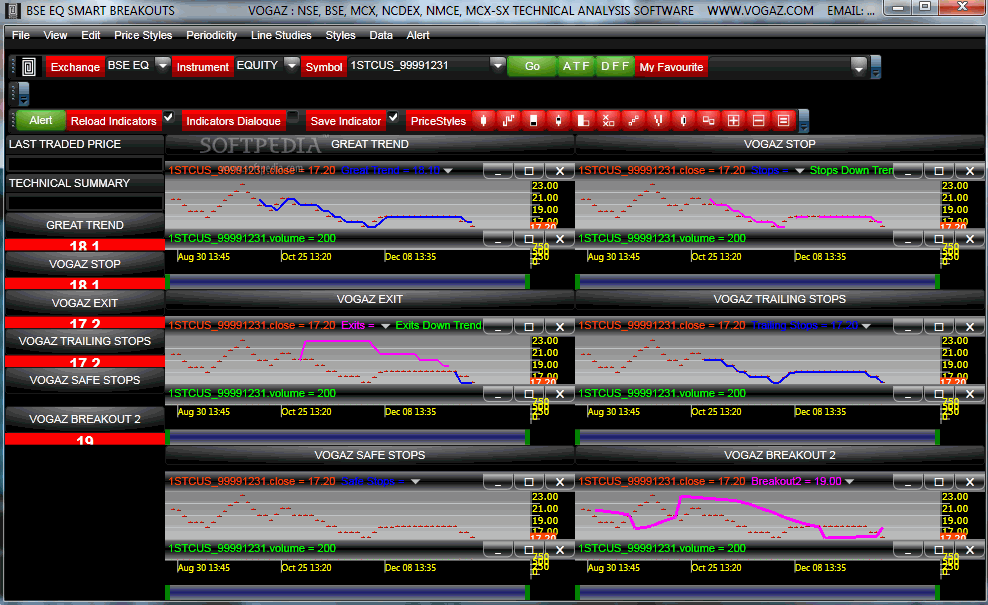Viewport: 988px width, 605px height.
Task: Choose the stacked list layout icon
Action: point(783,120)
